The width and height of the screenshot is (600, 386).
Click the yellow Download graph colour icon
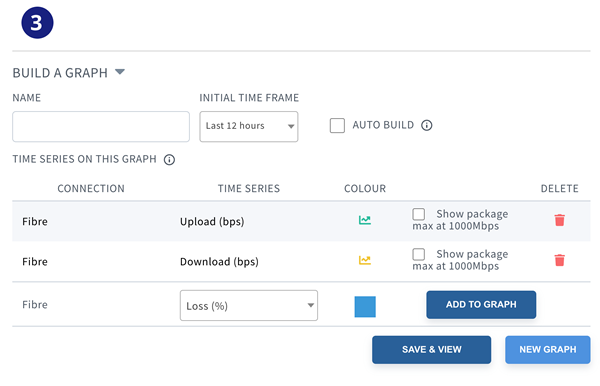[365, 260]
